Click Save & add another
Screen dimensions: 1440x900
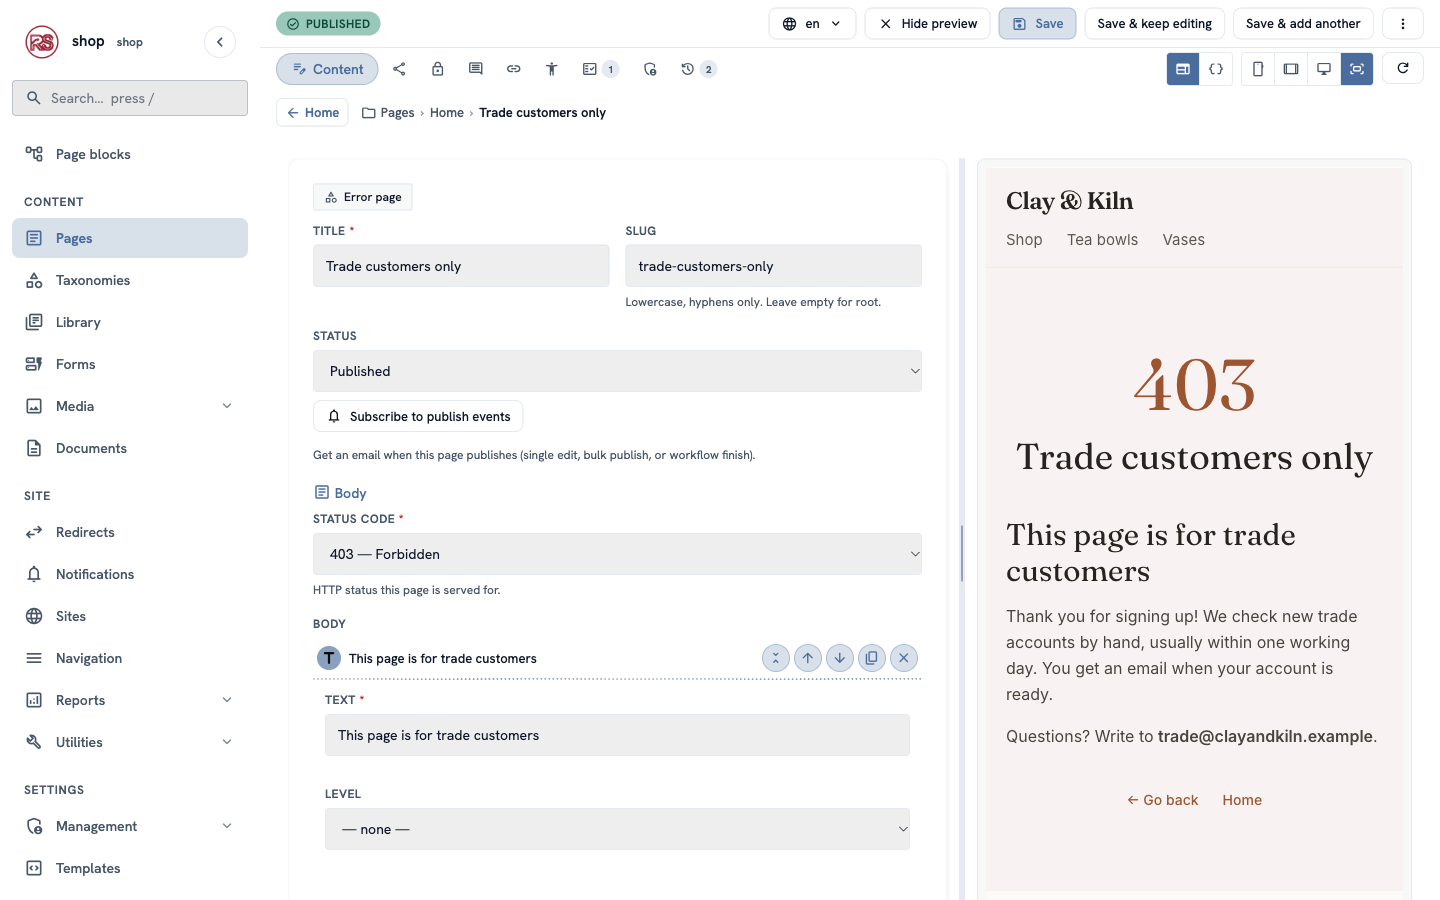1303,24
